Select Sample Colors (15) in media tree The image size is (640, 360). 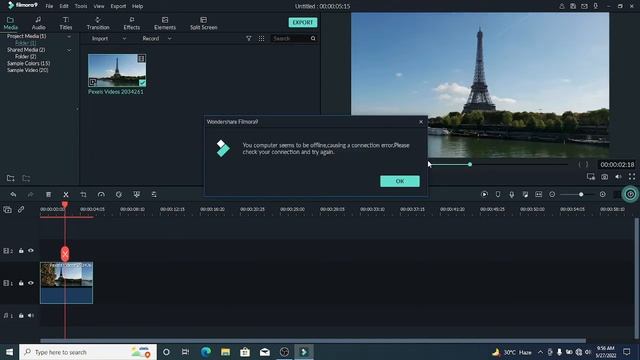click(x=29, y=63)
